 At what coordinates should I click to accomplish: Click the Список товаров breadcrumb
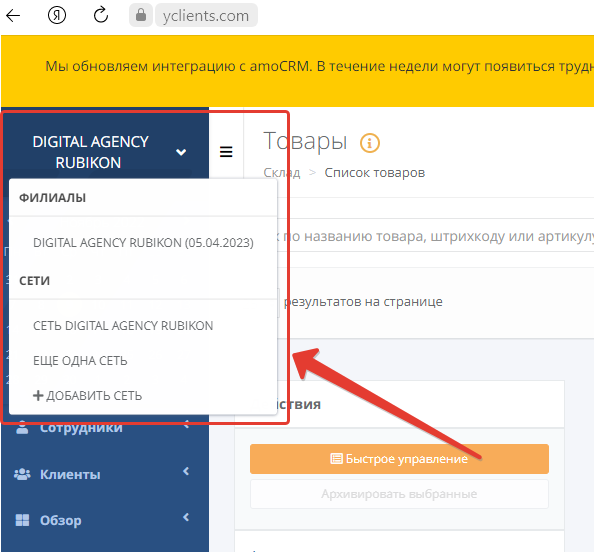tap(375, 173)
